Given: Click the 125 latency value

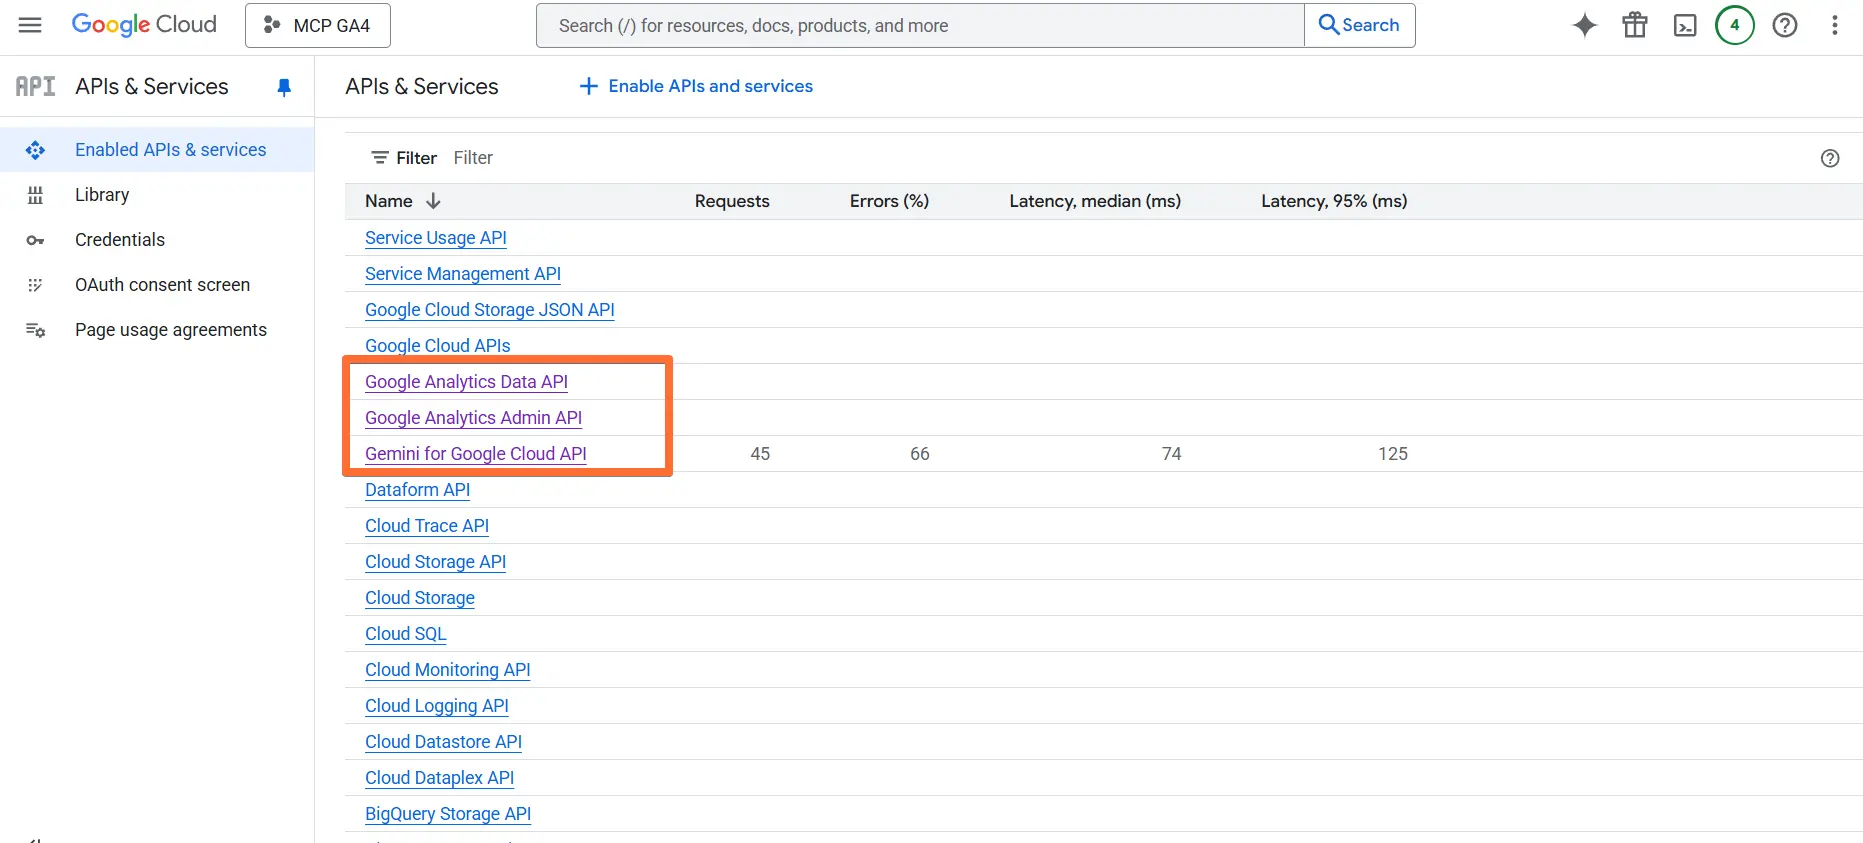Looking at the screenshot, I should [x=1393, y=454].
